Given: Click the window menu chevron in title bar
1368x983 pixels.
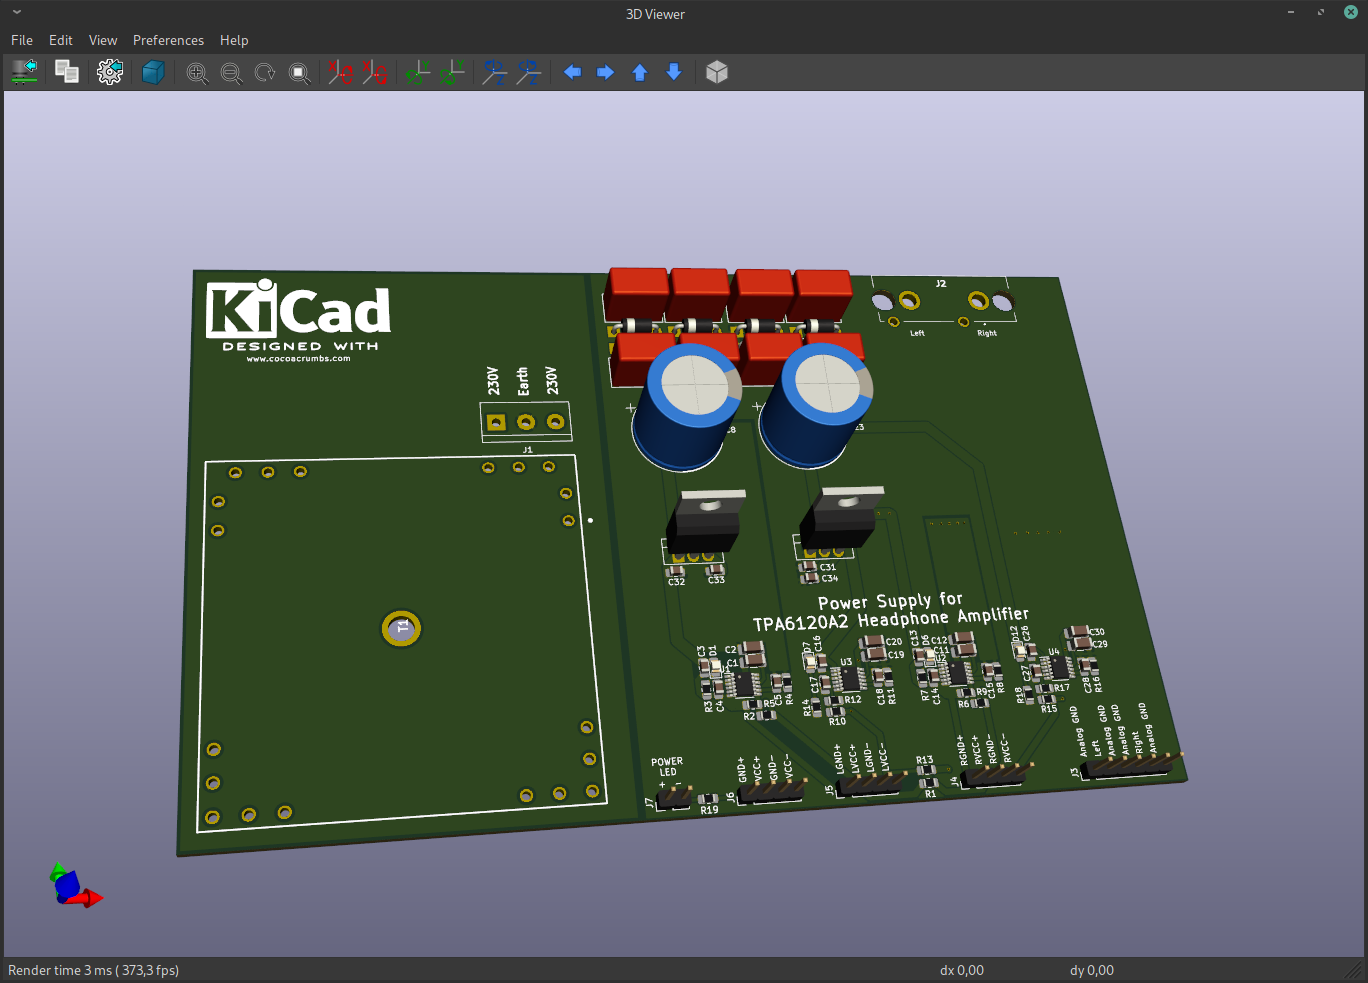Looking at the screenshot, I should click(17, 13).
